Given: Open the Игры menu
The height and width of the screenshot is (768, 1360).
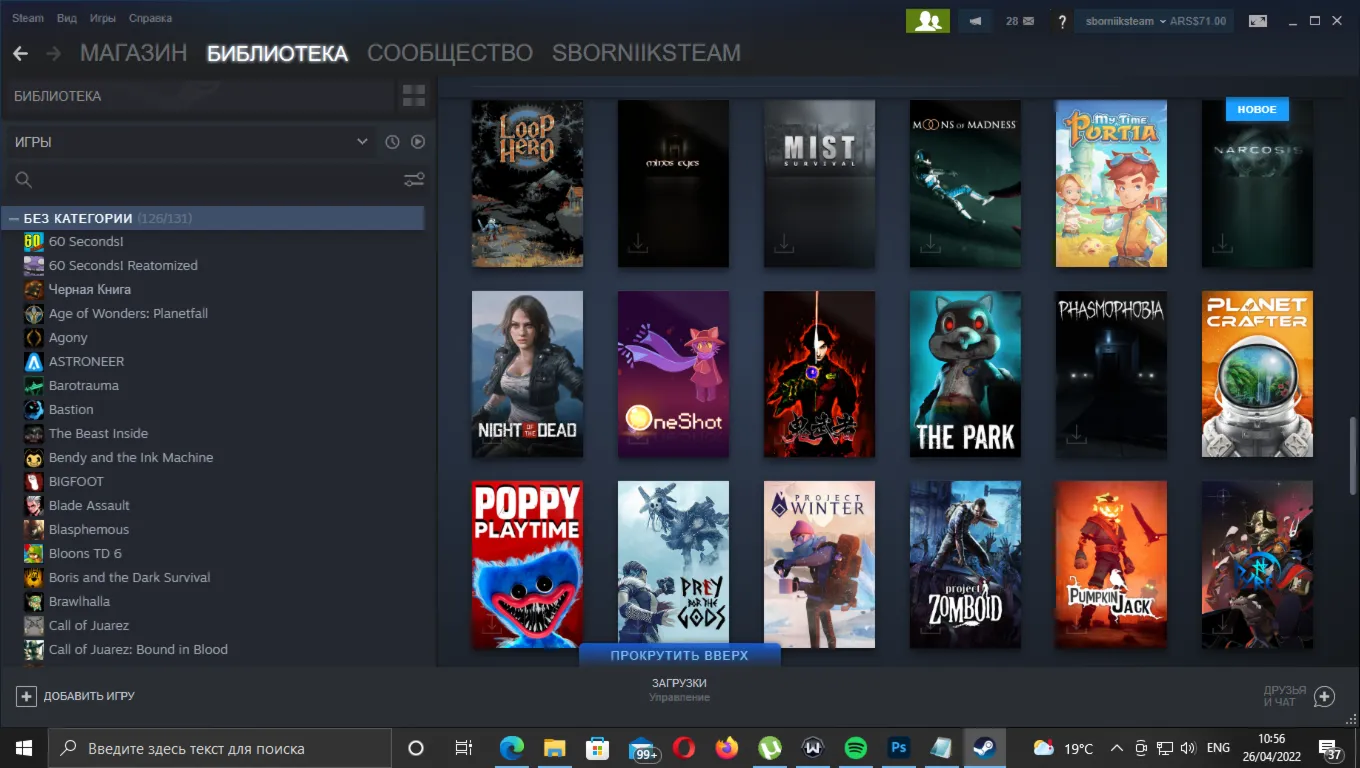Looking at the screenshot, I should point(102,18).
